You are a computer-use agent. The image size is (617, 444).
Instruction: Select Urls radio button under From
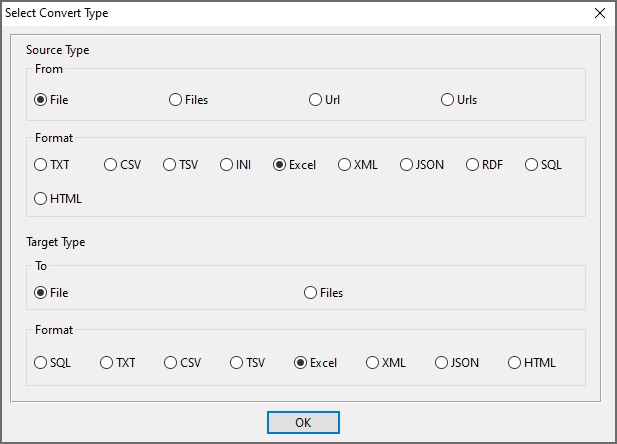(x=448, y=100)
